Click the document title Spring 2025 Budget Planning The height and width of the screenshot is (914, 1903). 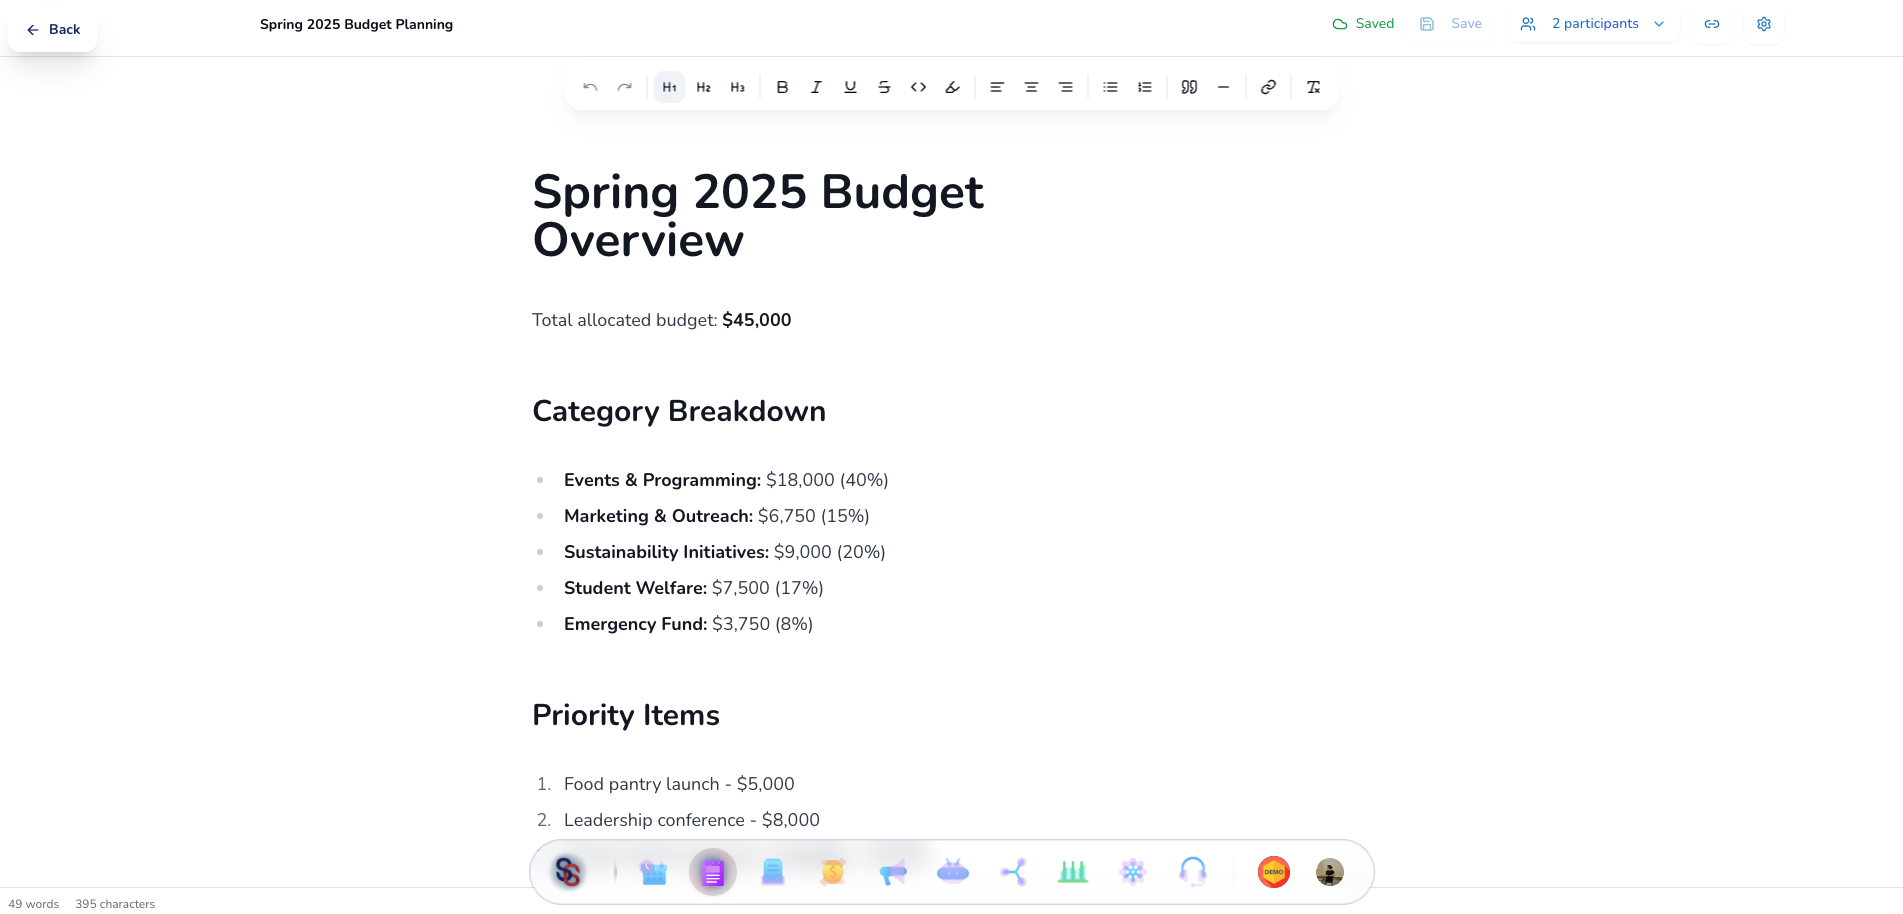(356, 24)
